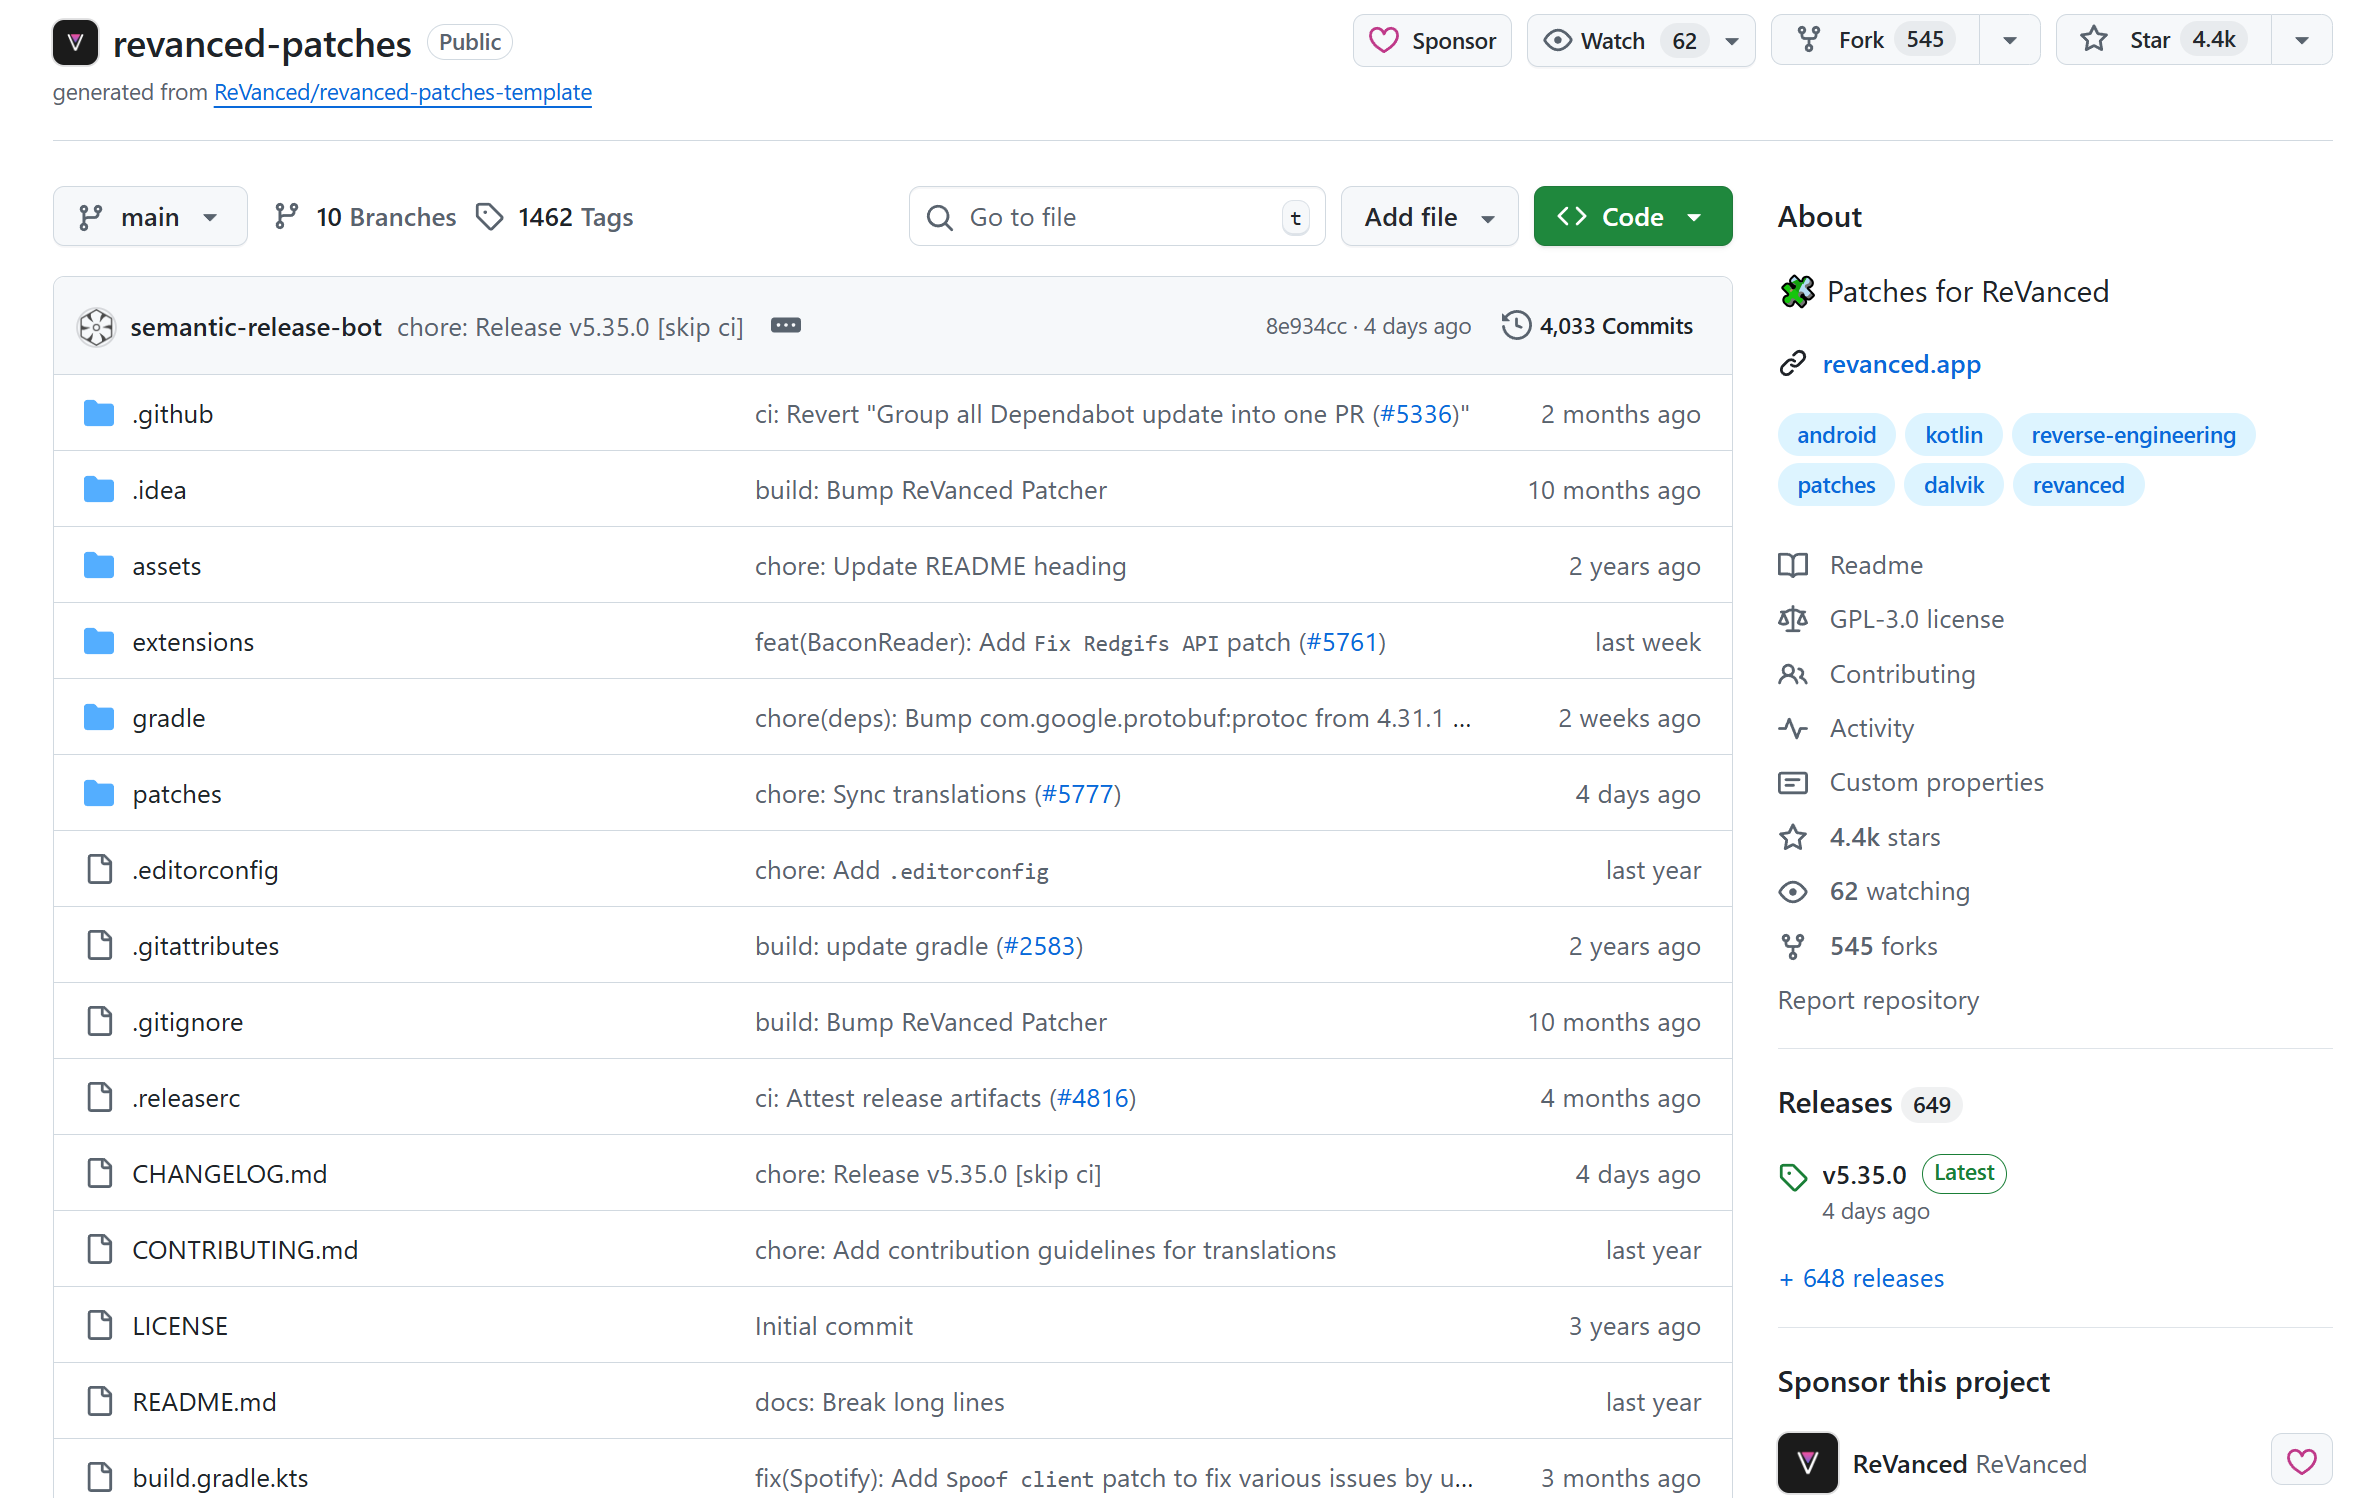
Task: View the 4,033 Commits history
Action: (1597, 327)
